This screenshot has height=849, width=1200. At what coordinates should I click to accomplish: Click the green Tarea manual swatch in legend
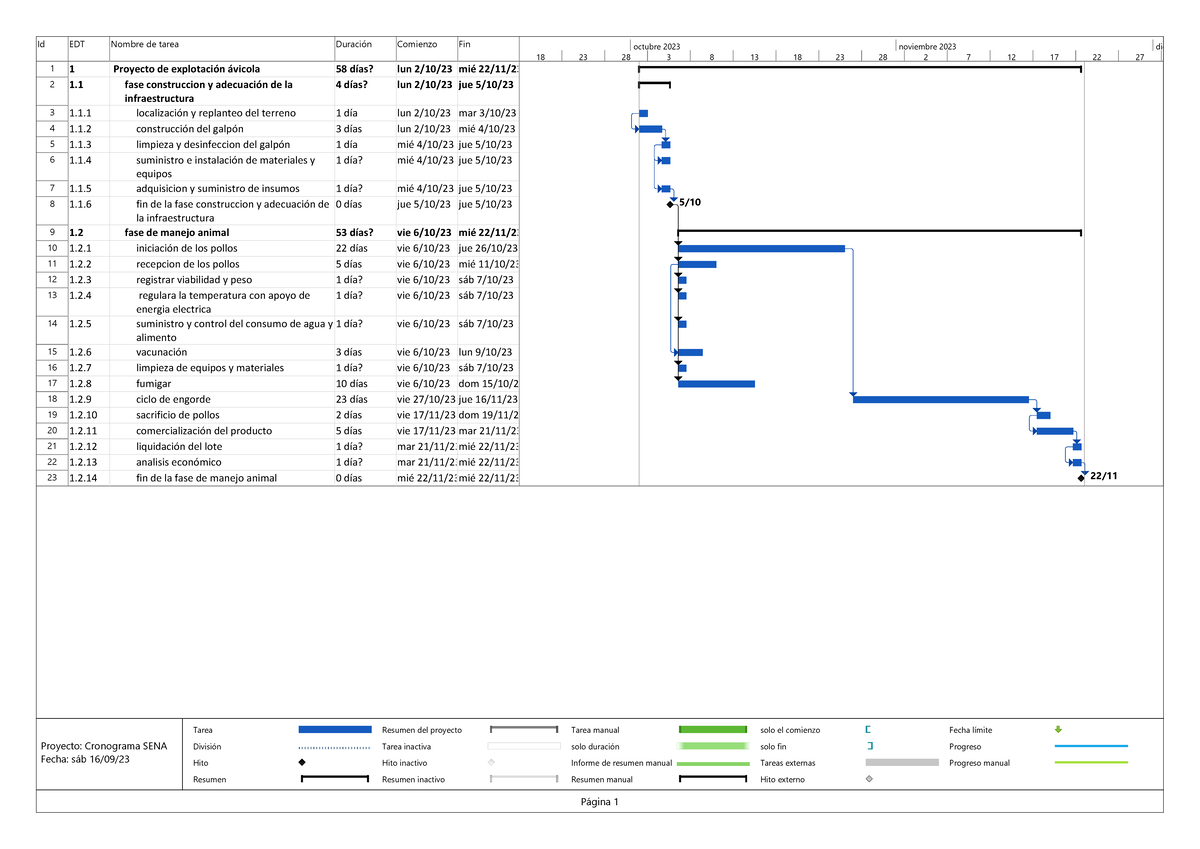click(713, 730)
